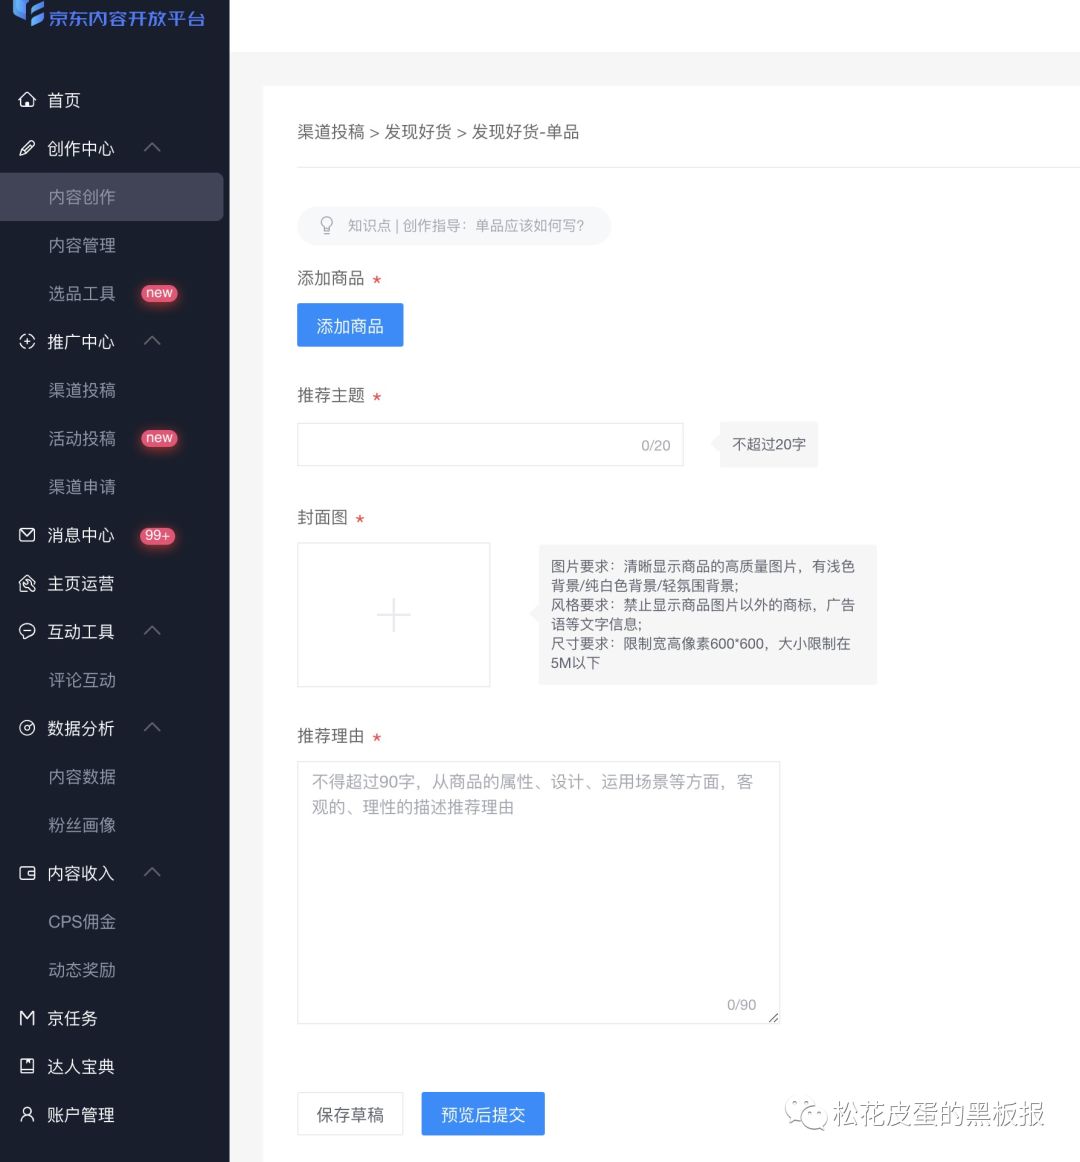Collapse the 创作中心 section chevron
This screenshot has width=1080, height=1162.
pyautogui.click(x=152, y=147)
